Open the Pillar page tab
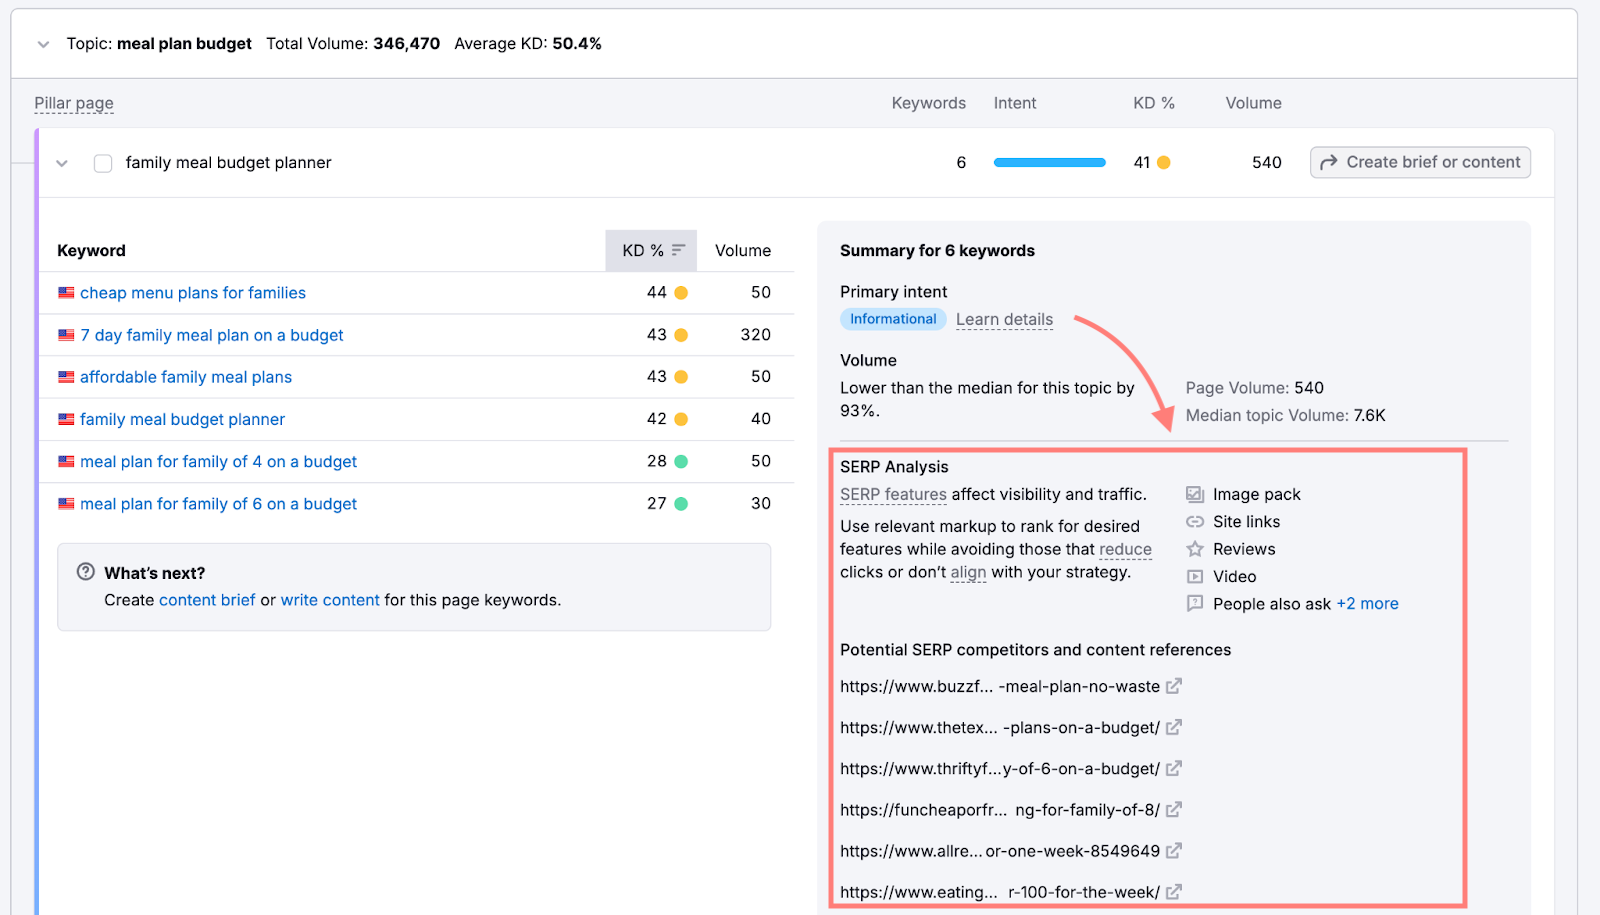Viewport: 1600px width, 915px height. point(73,103)
